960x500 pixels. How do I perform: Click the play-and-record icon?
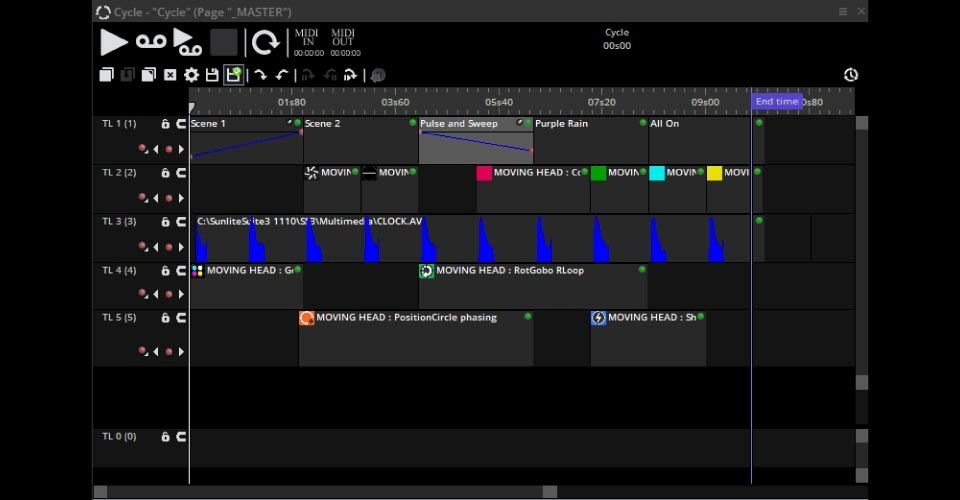click(187, 42)
